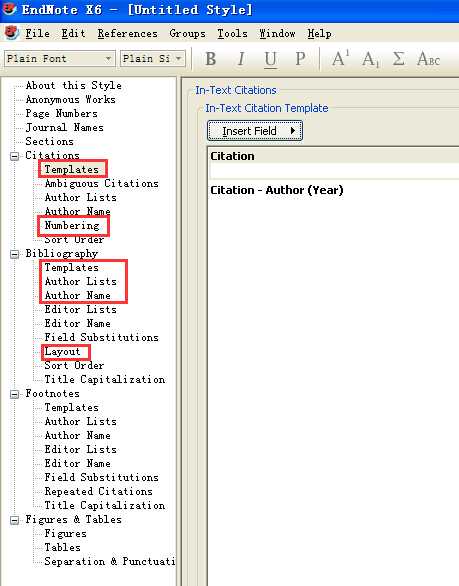Apply Subscript with the A₁ icon
Image resolution: width=459 pixels, height=586 pixels.
coord(370,59)
